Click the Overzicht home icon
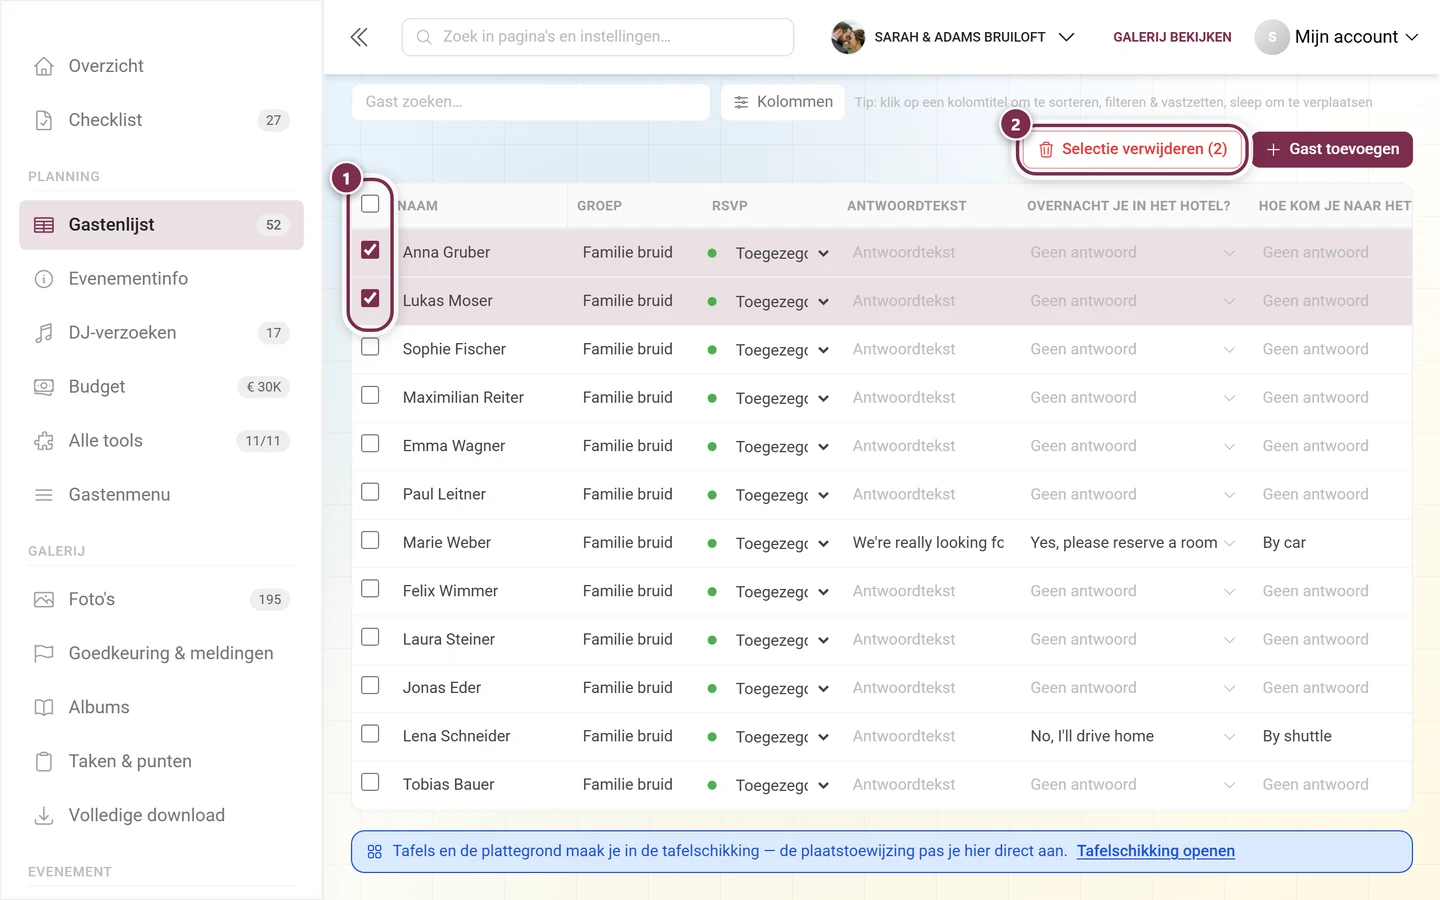1440x900 pixels. [x=44, y=66]
